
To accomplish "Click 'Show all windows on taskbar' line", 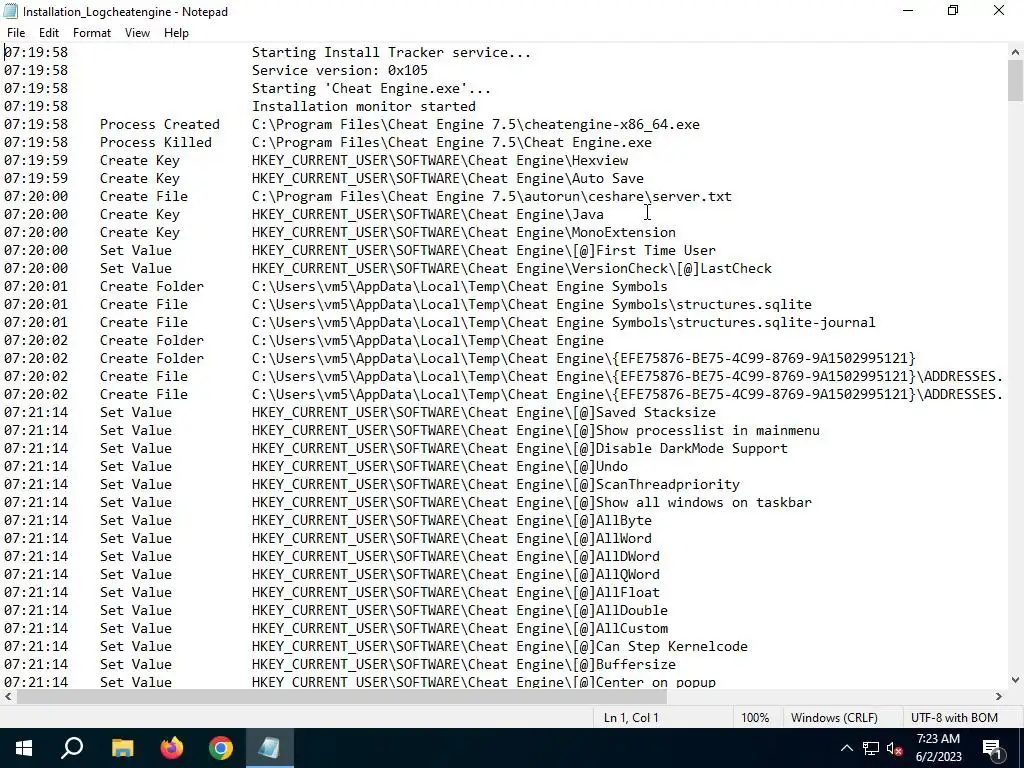I will coord(532,502).
